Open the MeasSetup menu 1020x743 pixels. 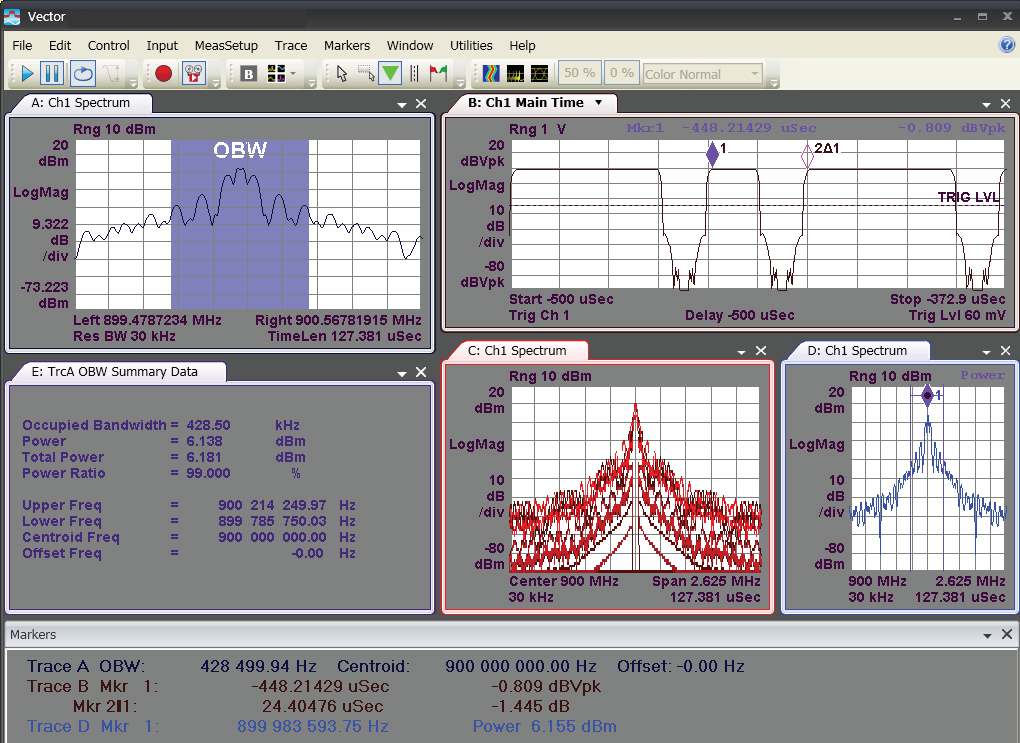tap(226, 45)
